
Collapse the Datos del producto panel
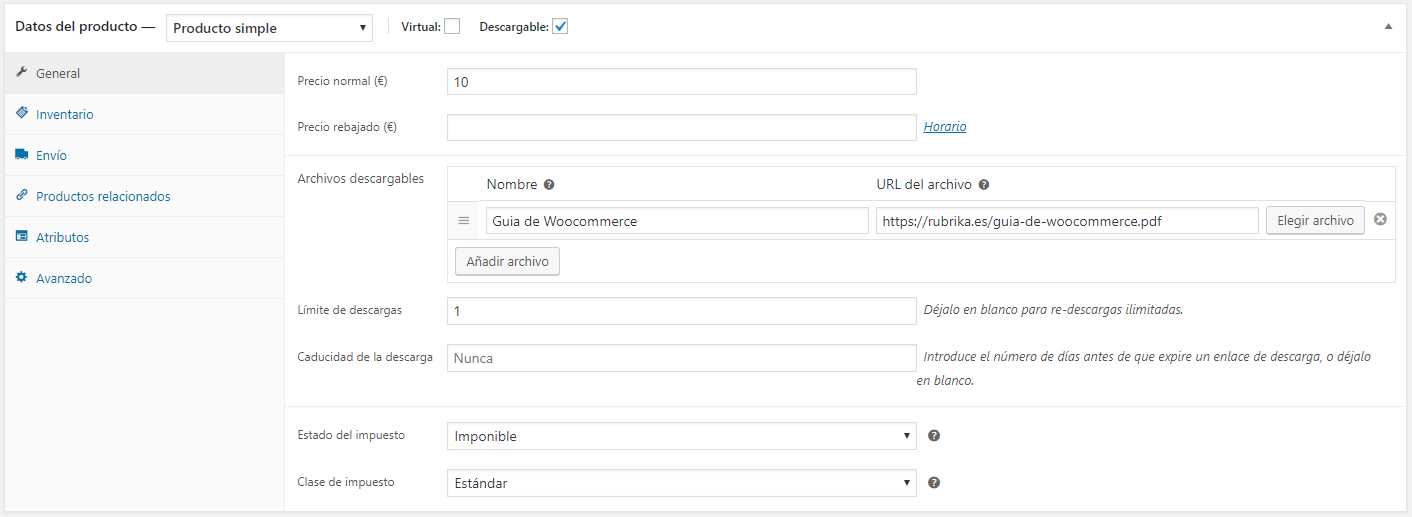(1388, 27)
